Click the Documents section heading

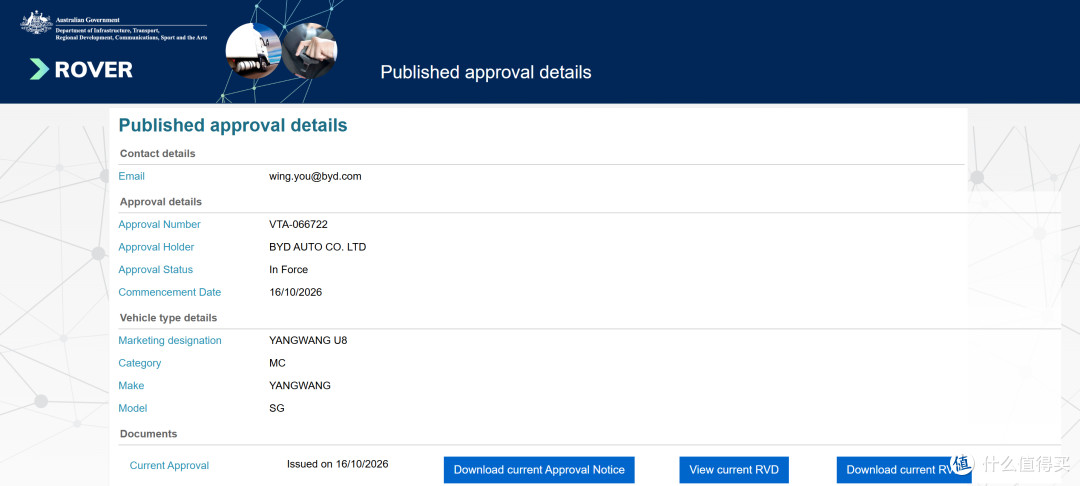click(149, 434)
